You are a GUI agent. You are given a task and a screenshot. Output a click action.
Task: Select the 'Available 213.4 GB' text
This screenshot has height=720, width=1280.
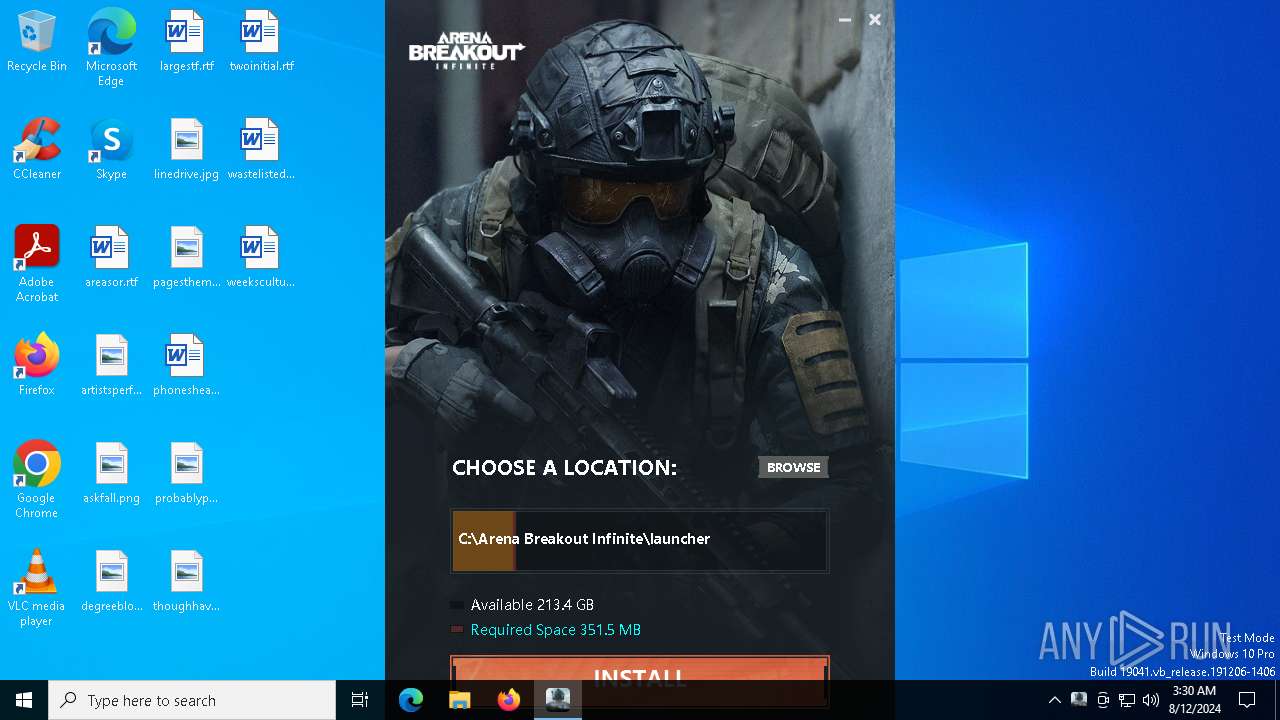(532, 605)
